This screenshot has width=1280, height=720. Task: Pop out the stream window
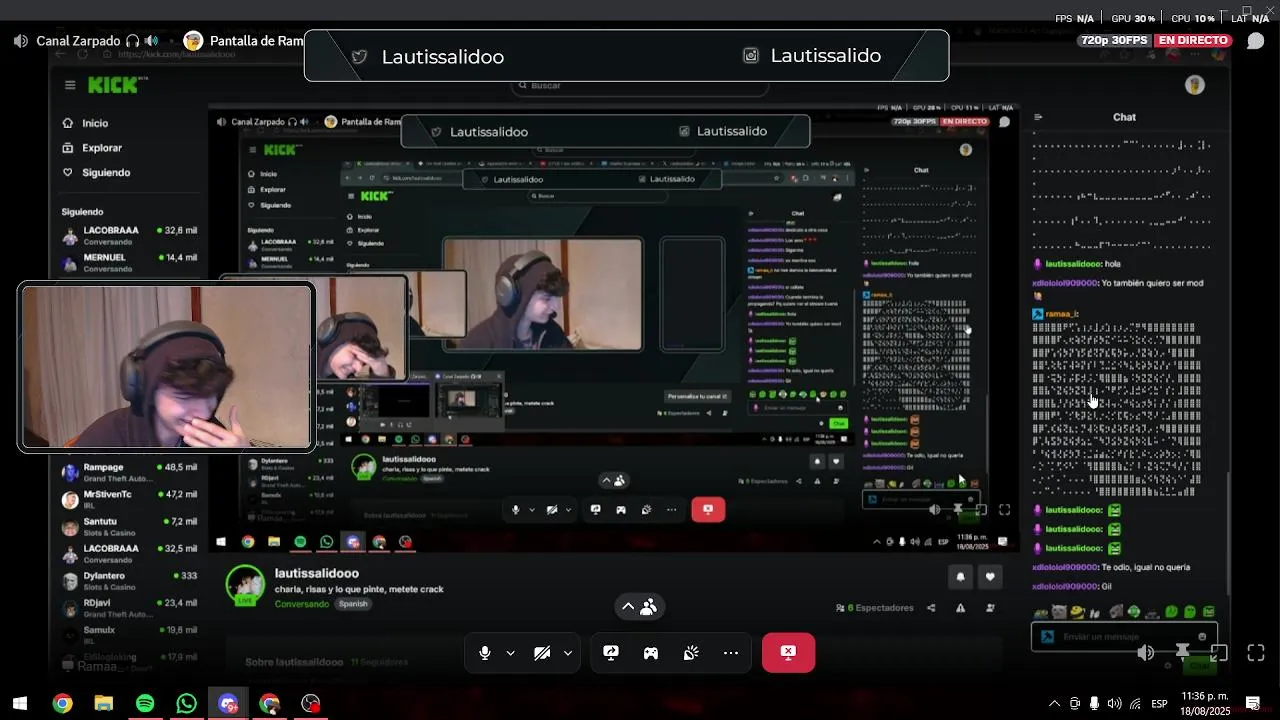pos(1219,653)
